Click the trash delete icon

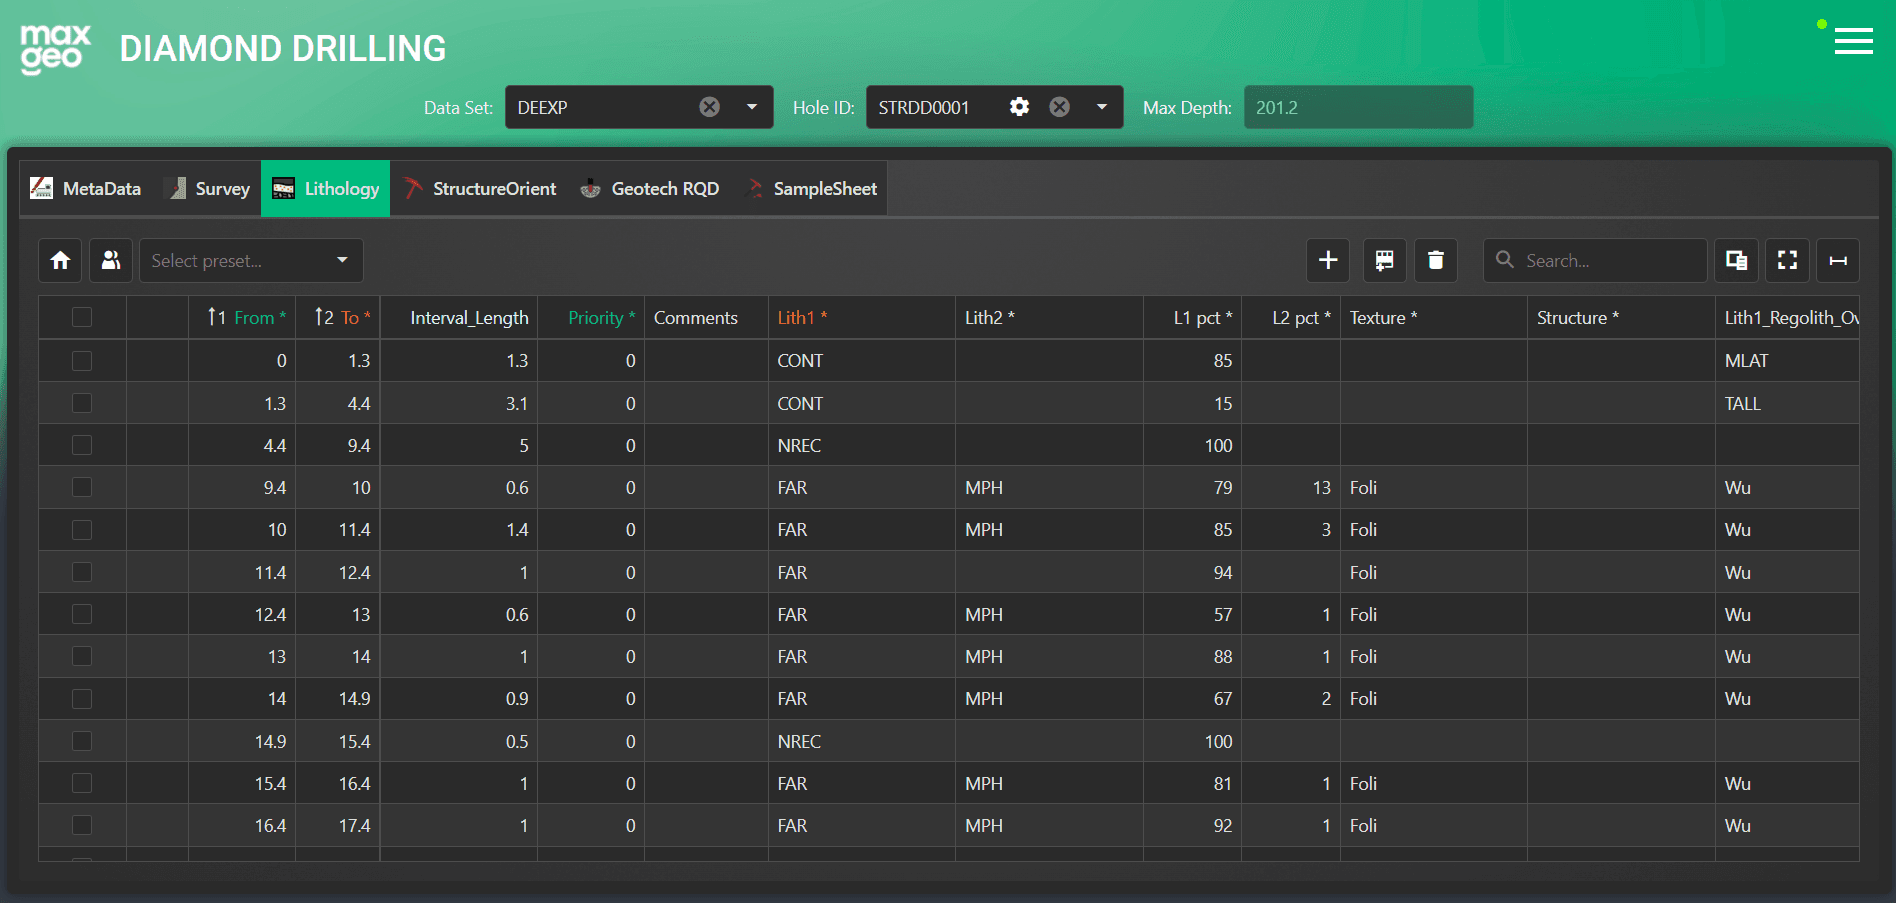coord(1436,260)
